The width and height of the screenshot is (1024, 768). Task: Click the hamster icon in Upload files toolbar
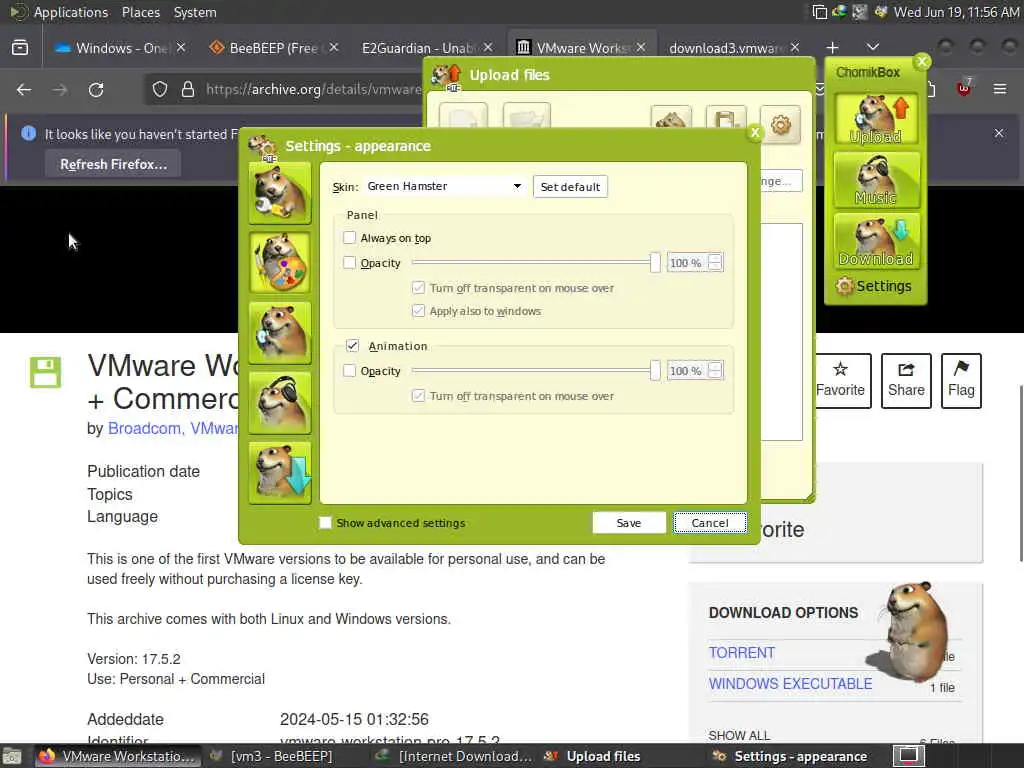671,118
